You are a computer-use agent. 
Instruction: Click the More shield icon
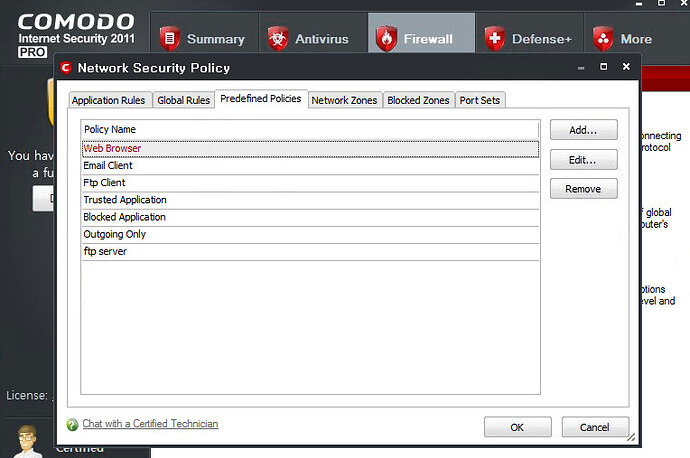click(603, 39)
